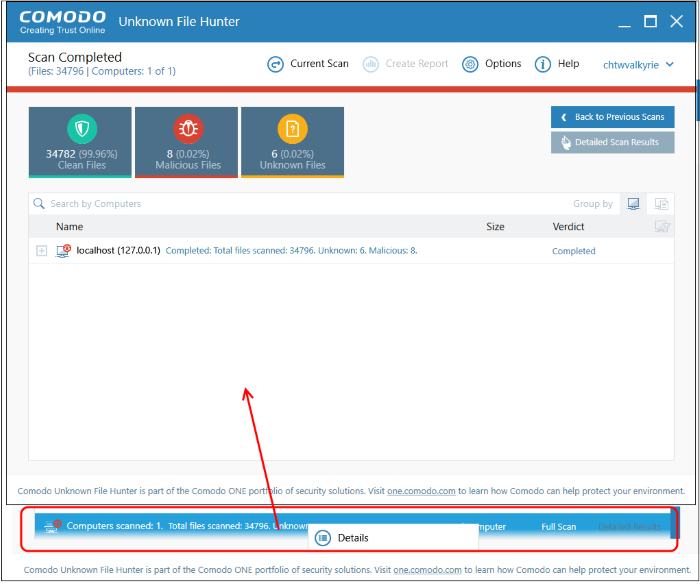Click 'Computers scanned: 1' status text
Screen dimensions: 700x584
115,526
